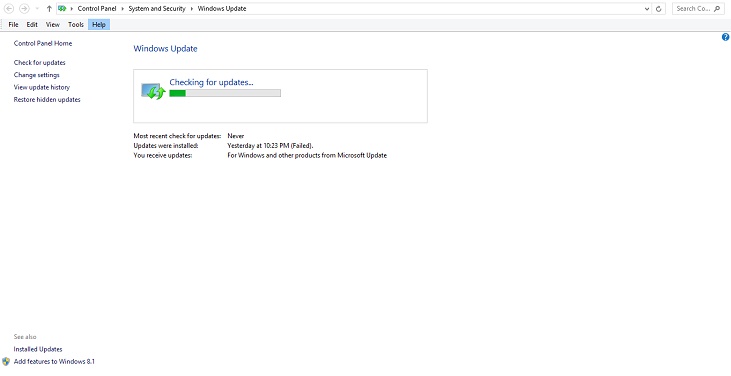The image size is (731, 376).
Task: Open the address bar history dropdown
Action: 647,8
